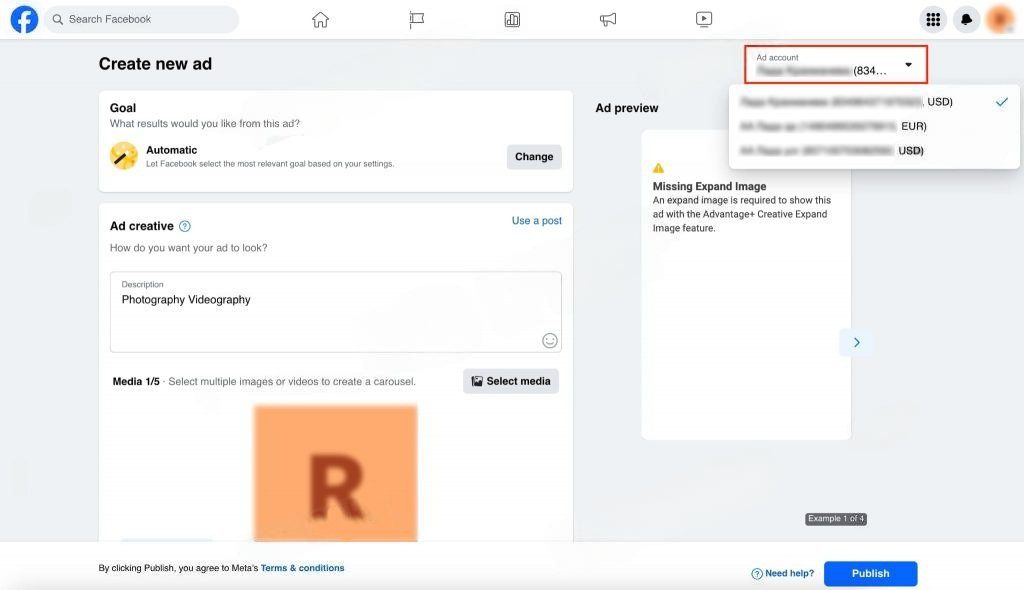Image resolution: width=1024 pixels, height=590 pixels.
Task: Click the Use a post link
Action: (x=536, y=221)
